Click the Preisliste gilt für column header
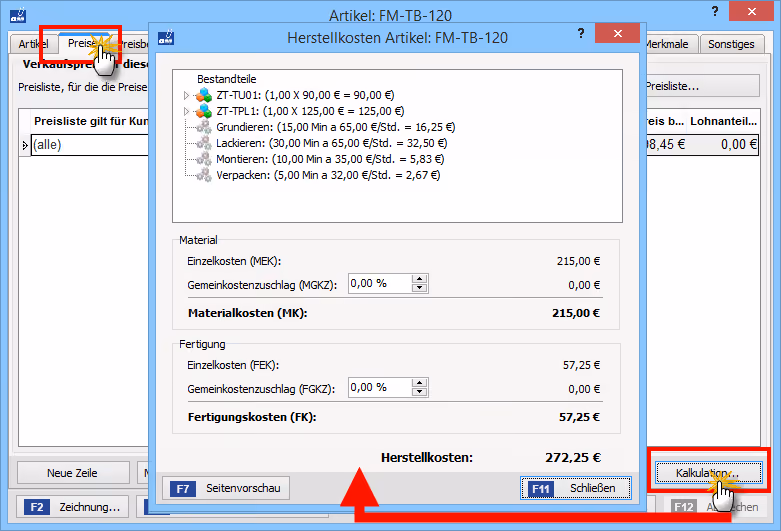The height and width of the screenshot is (531, 781). [91, 121]
